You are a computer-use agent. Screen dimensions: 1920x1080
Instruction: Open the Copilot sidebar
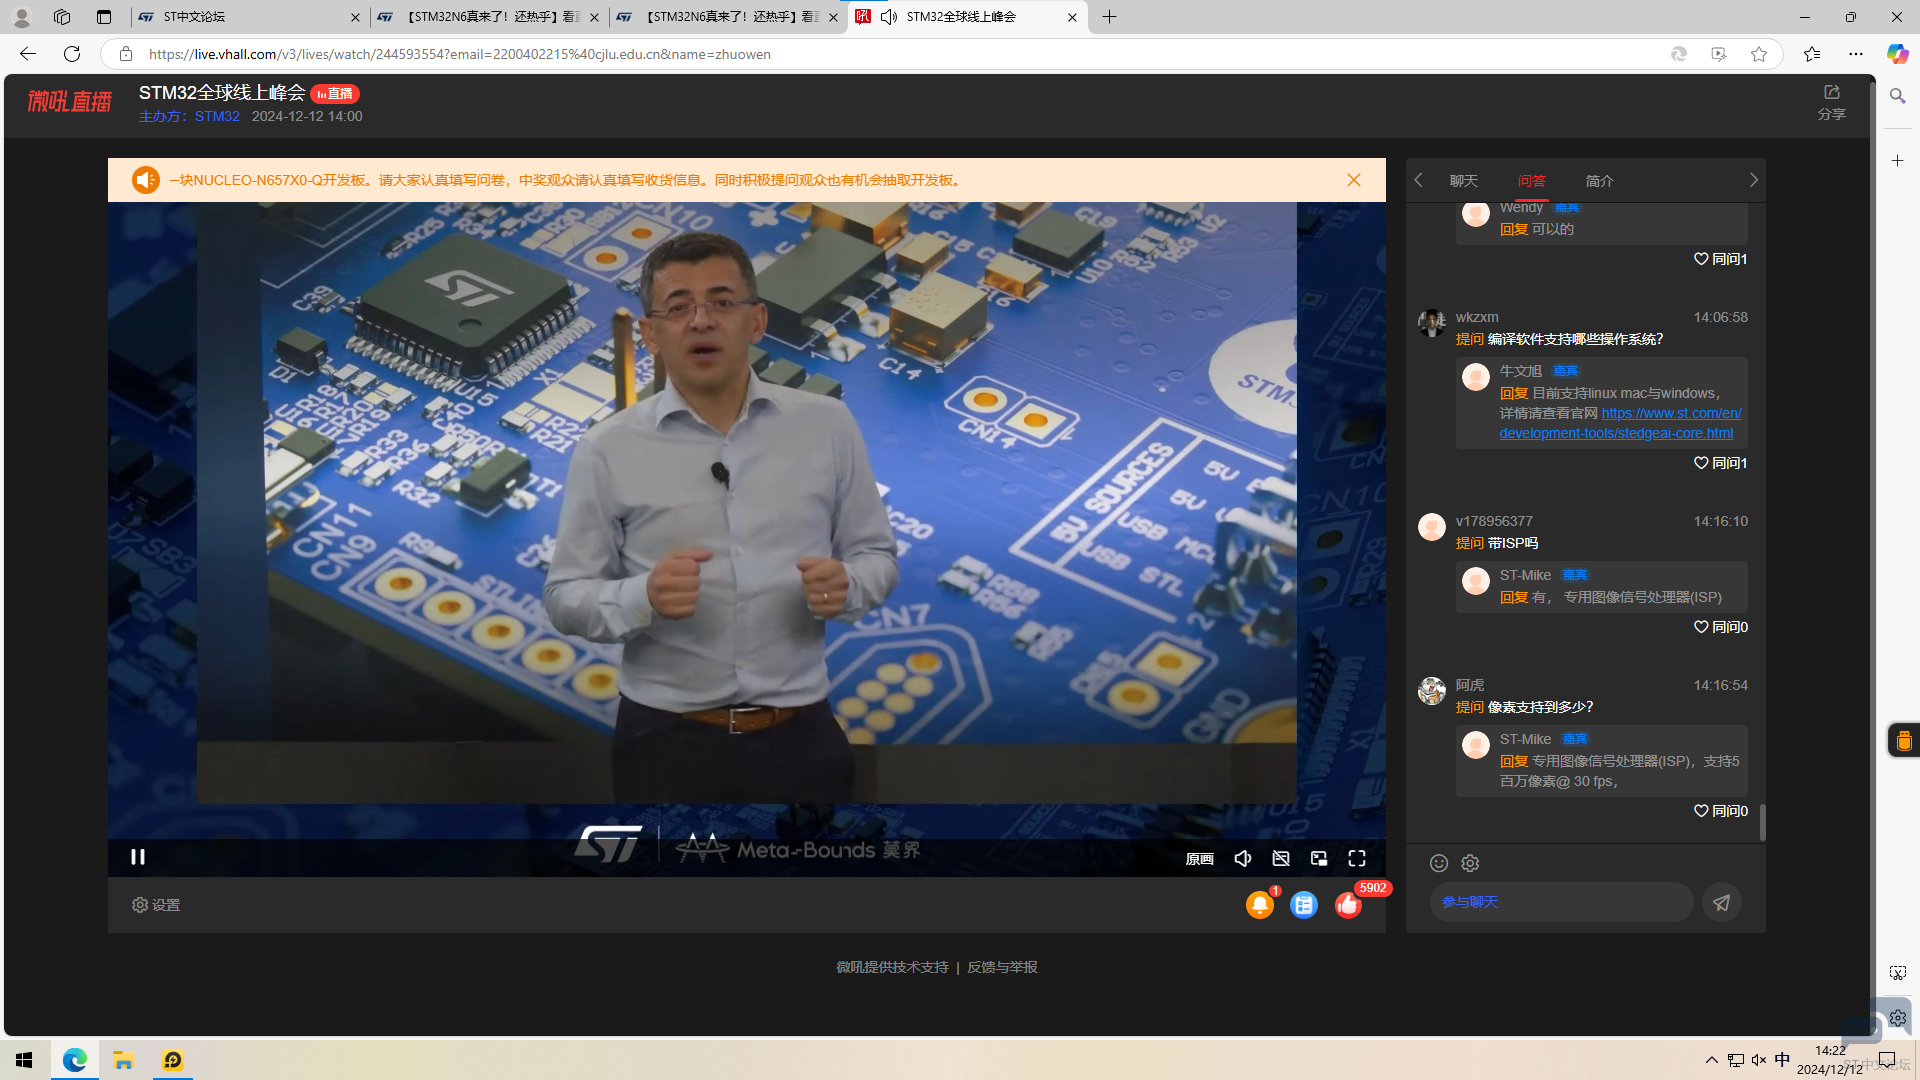coord(1897,54)
